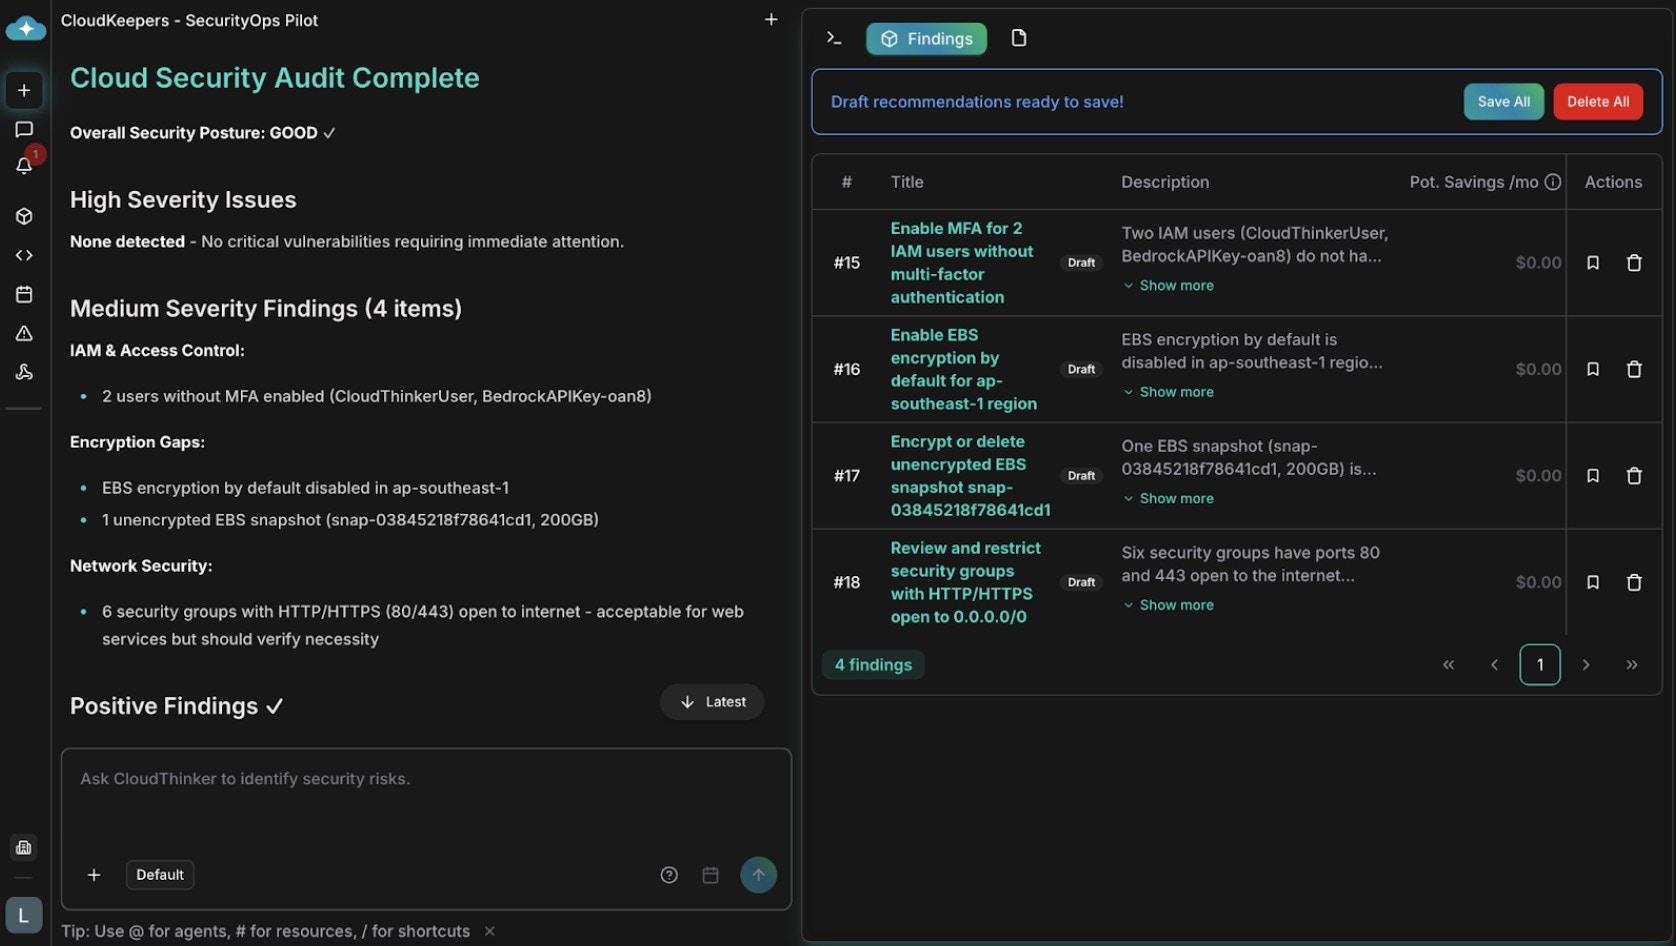Open the terminal icon beside the Findings tab

click(x=834, y=38)
